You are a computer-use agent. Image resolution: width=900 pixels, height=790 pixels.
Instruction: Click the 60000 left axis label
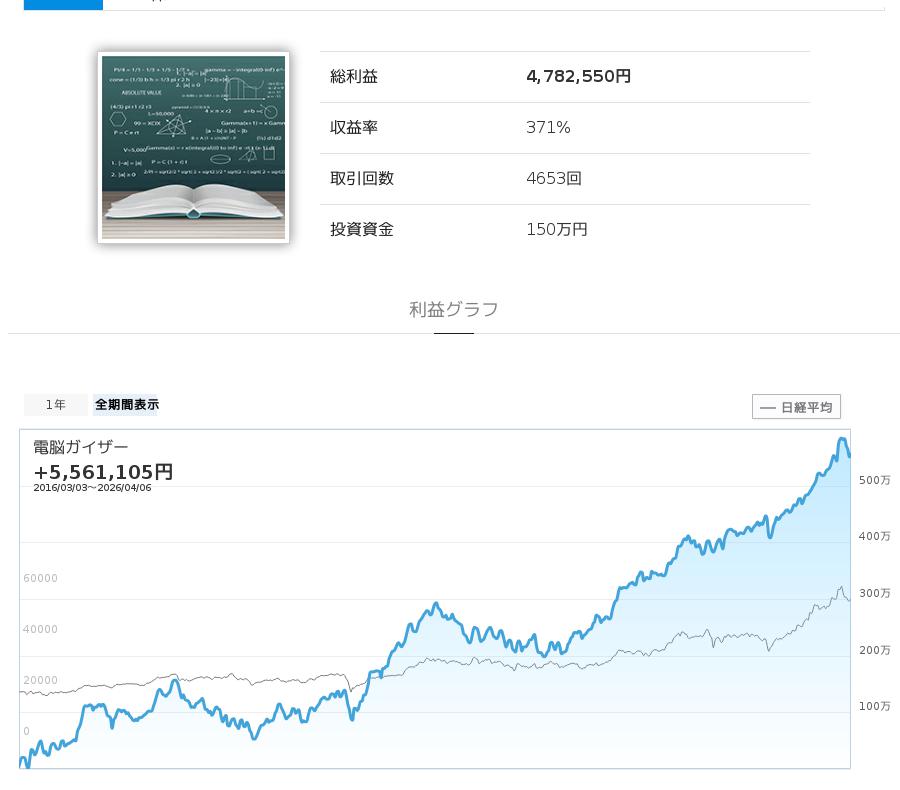click(41, 579)
